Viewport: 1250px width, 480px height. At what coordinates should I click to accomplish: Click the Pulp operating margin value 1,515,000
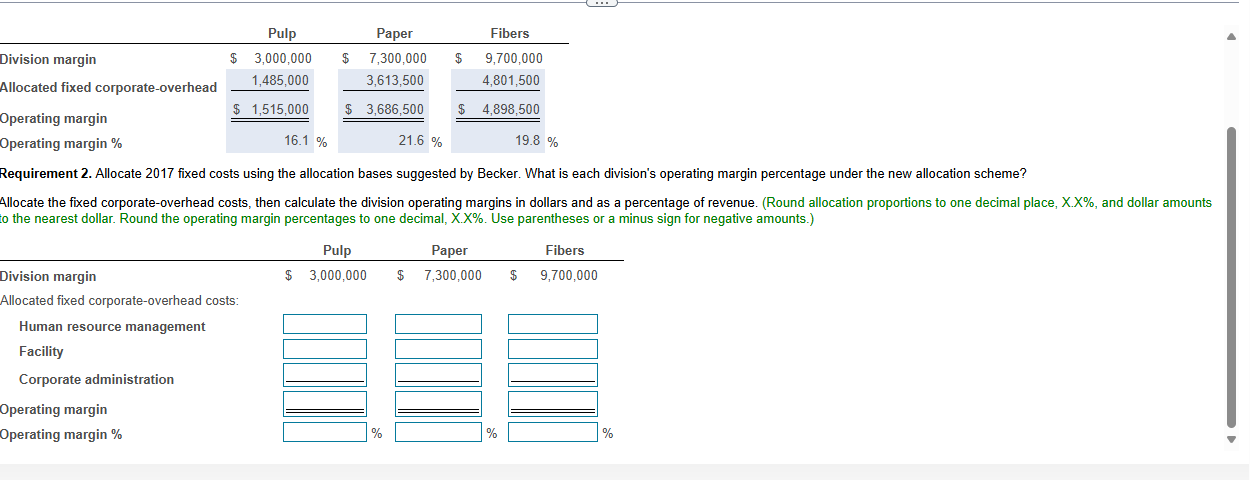(280, 109)
